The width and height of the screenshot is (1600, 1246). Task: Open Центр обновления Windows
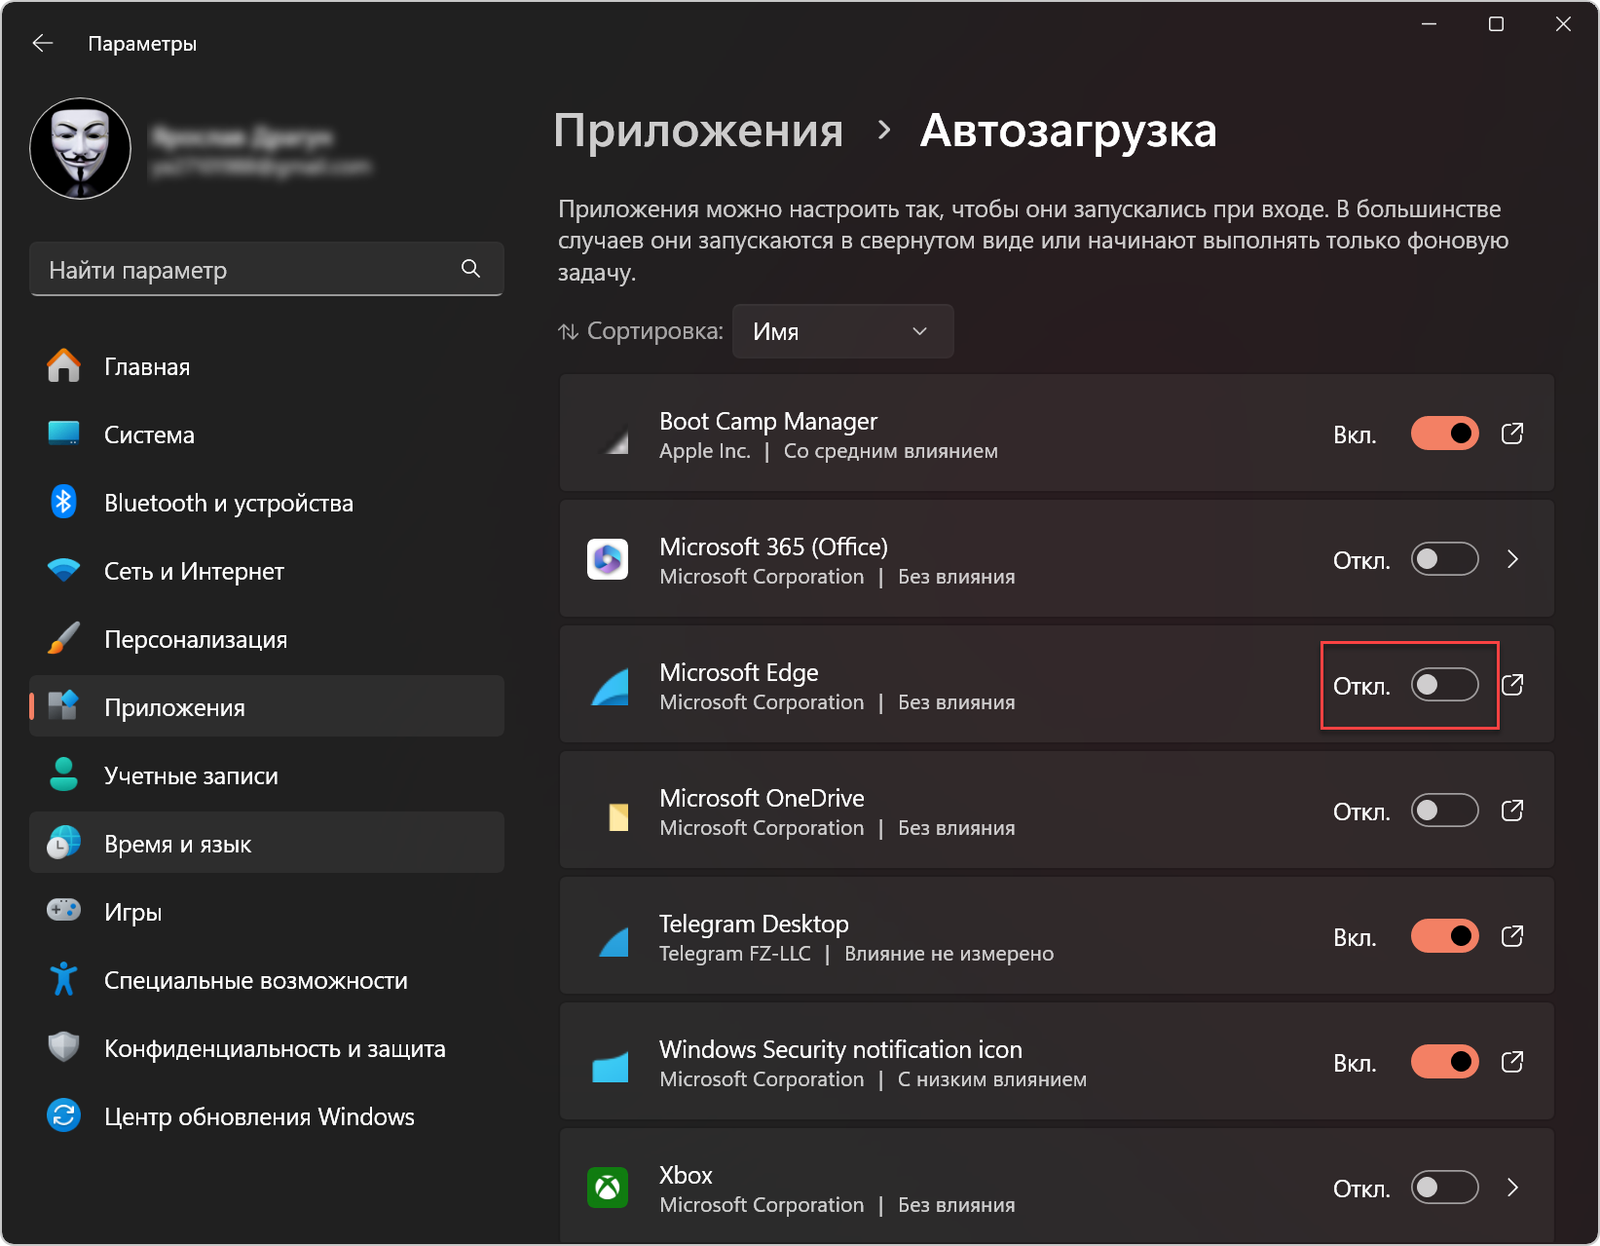266,1116
